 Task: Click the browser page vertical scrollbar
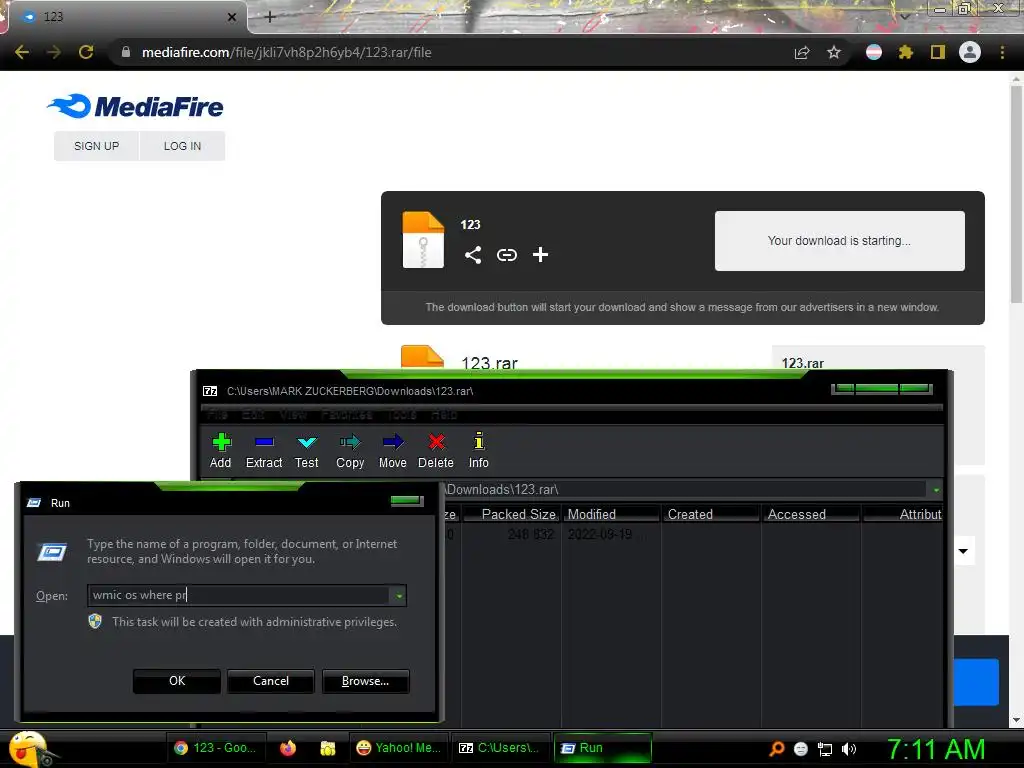[1016, 196]
